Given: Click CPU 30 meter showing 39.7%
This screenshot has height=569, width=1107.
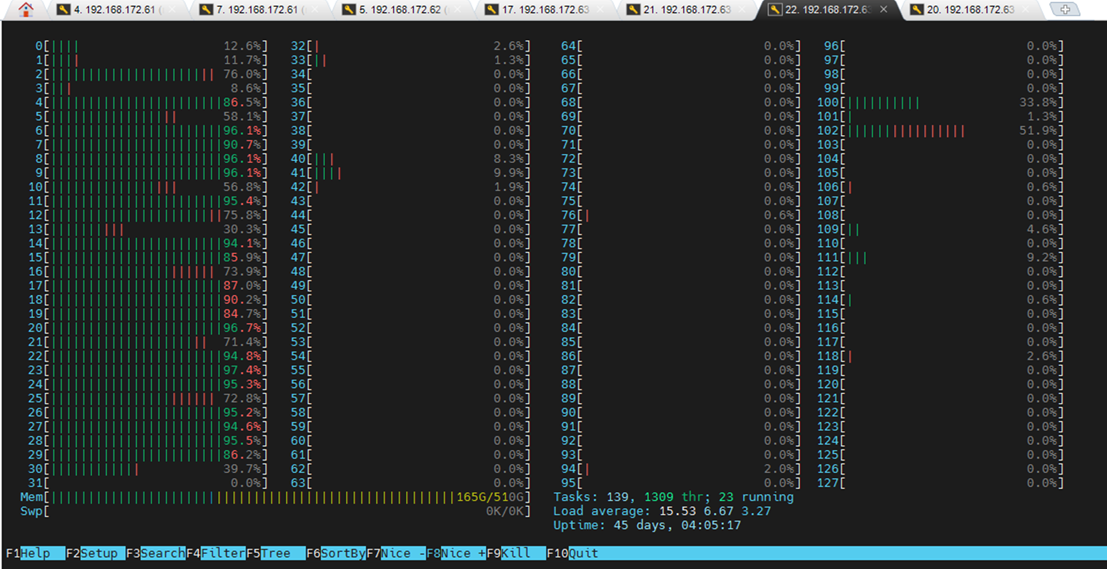Looking at the screenshot, I should coord(148,469).
